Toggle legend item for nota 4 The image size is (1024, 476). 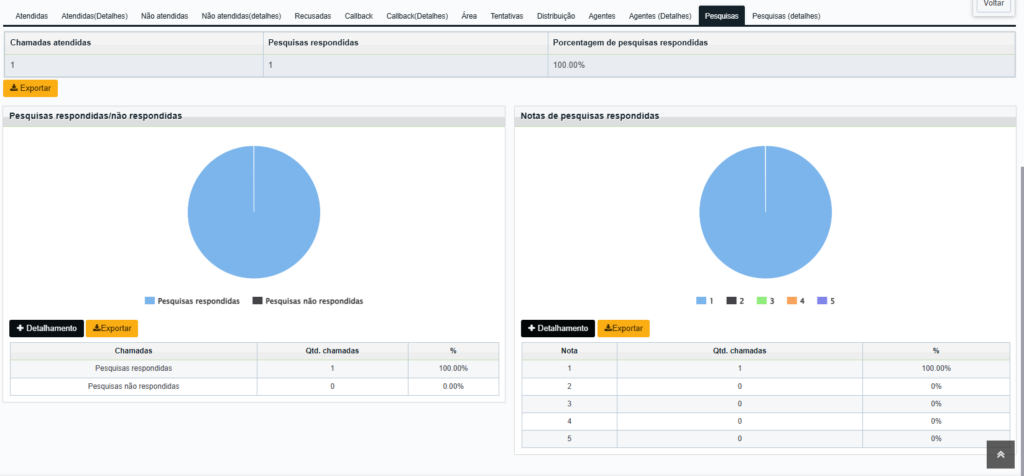(x=795, y=301)
